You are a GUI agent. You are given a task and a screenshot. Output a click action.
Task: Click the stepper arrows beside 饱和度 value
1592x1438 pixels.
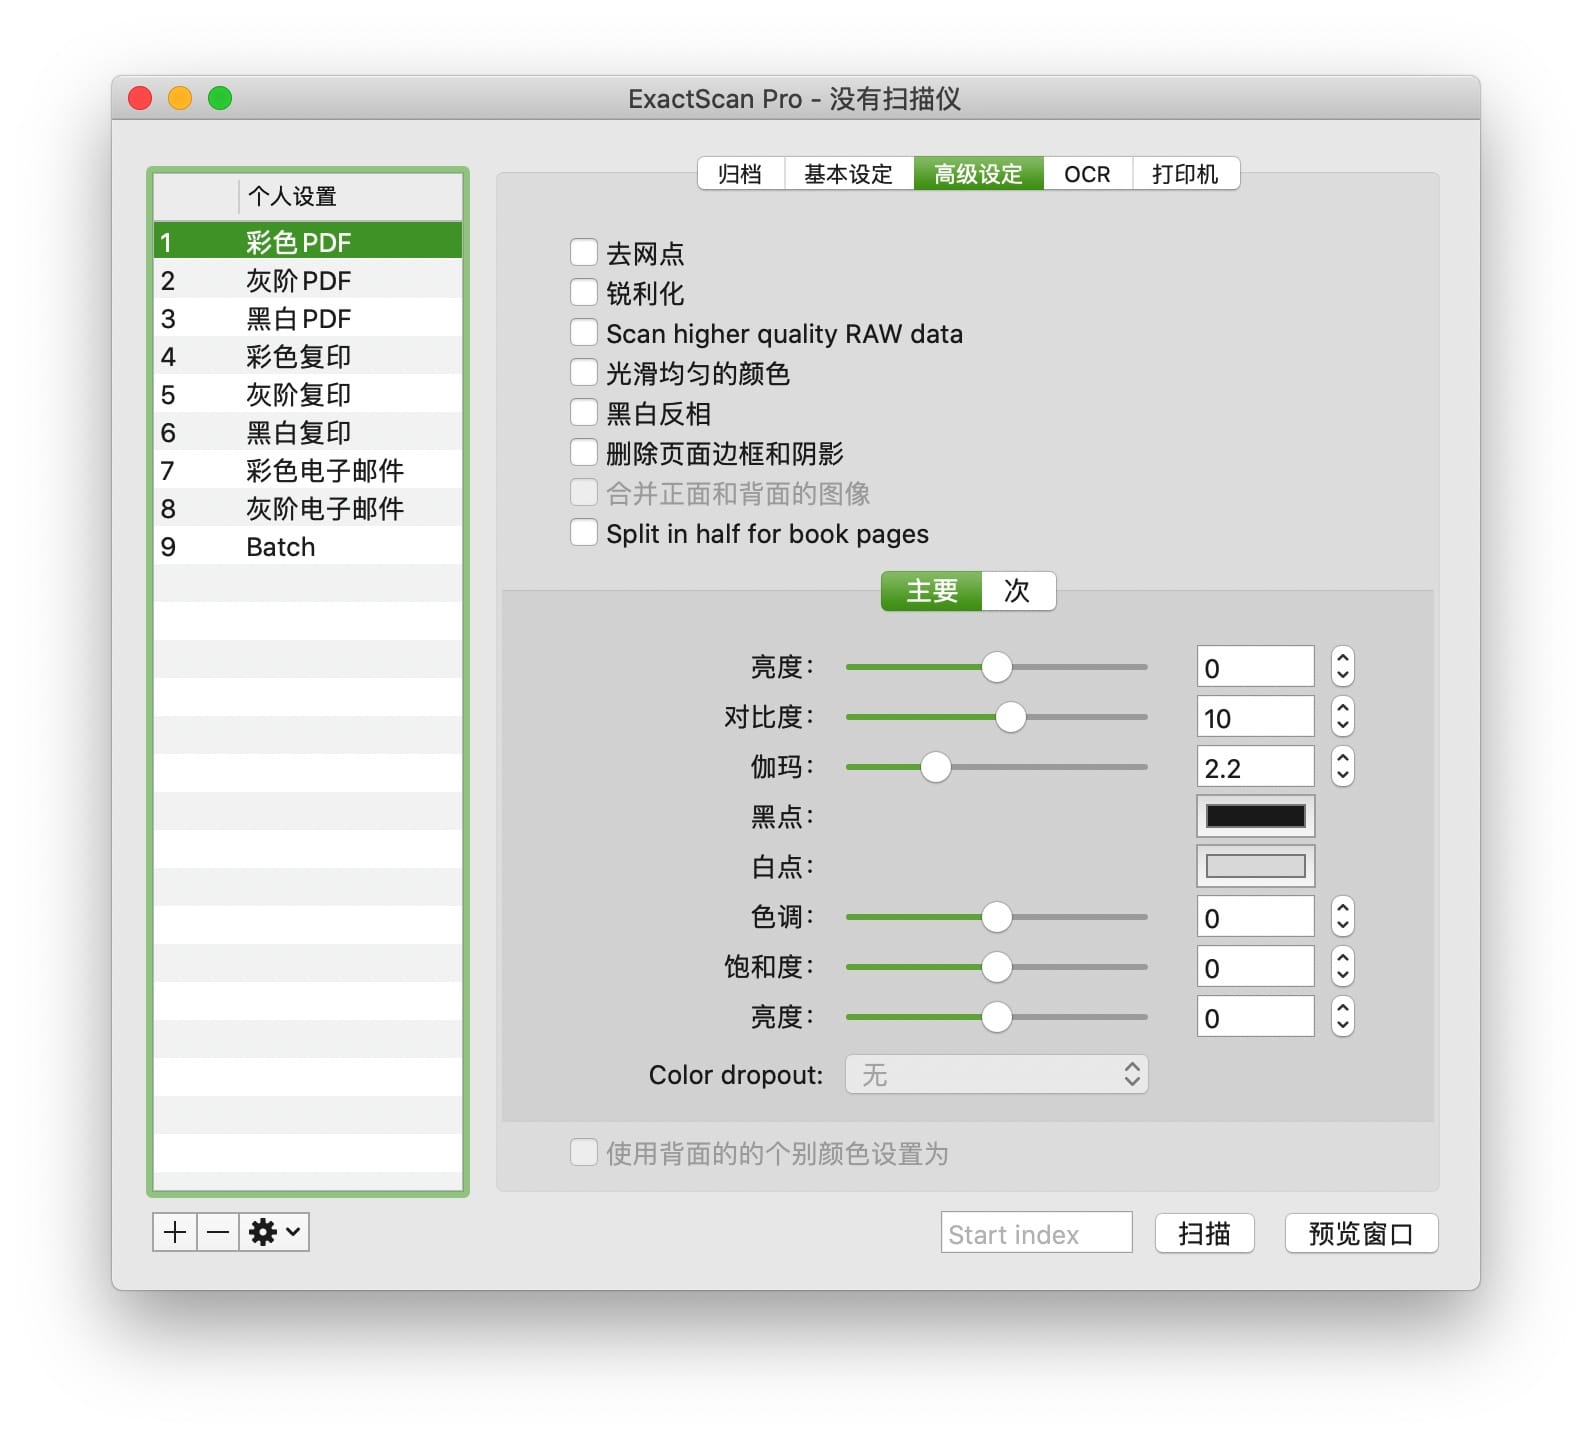1342,967
